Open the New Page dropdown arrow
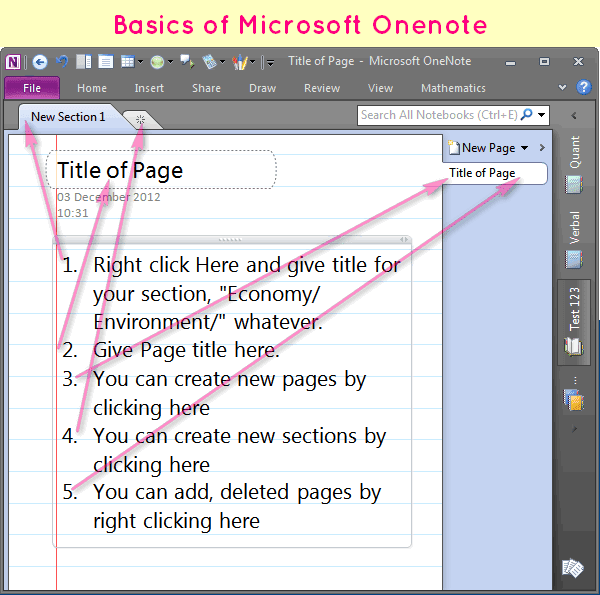The height and width of the screenshot is (595, 600). 524,148
